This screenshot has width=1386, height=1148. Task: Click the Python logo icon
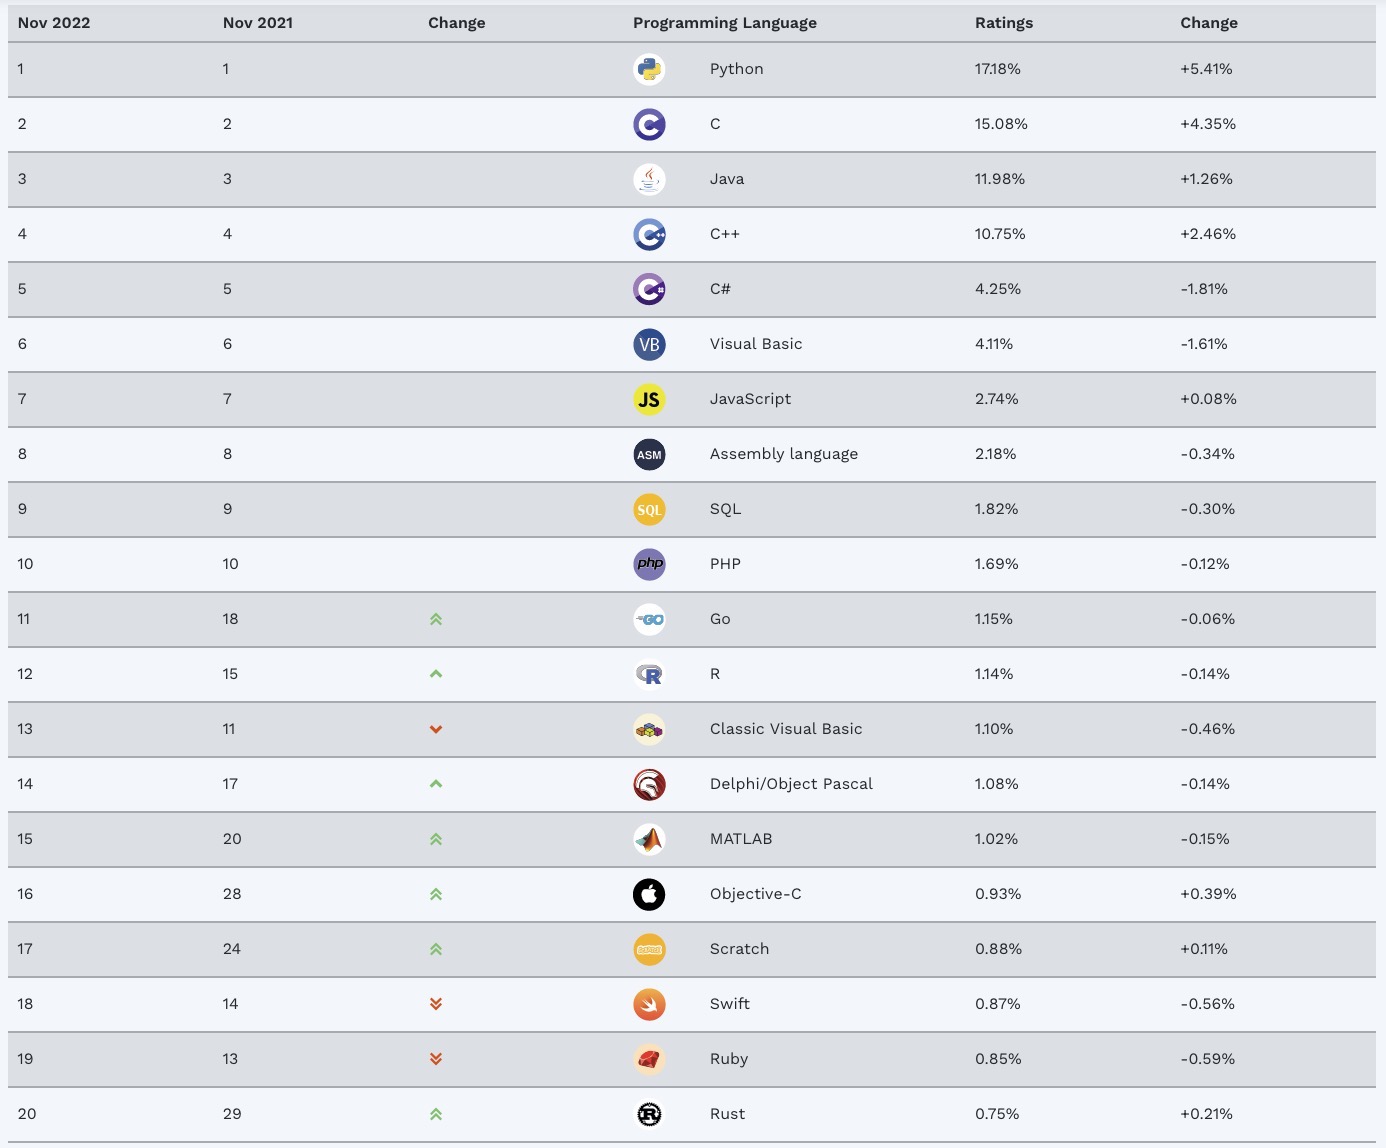pos(649,69)
